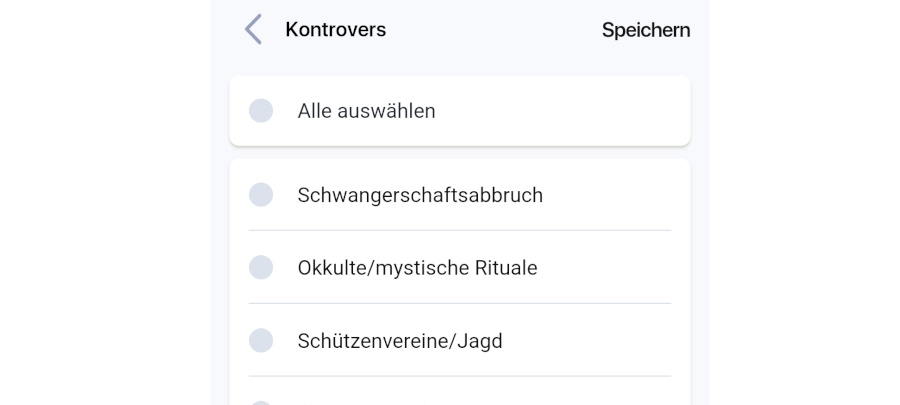Screen dimensions: 900x405
Task: Go back using the left chevron arrow
Action: coord(253,30)
